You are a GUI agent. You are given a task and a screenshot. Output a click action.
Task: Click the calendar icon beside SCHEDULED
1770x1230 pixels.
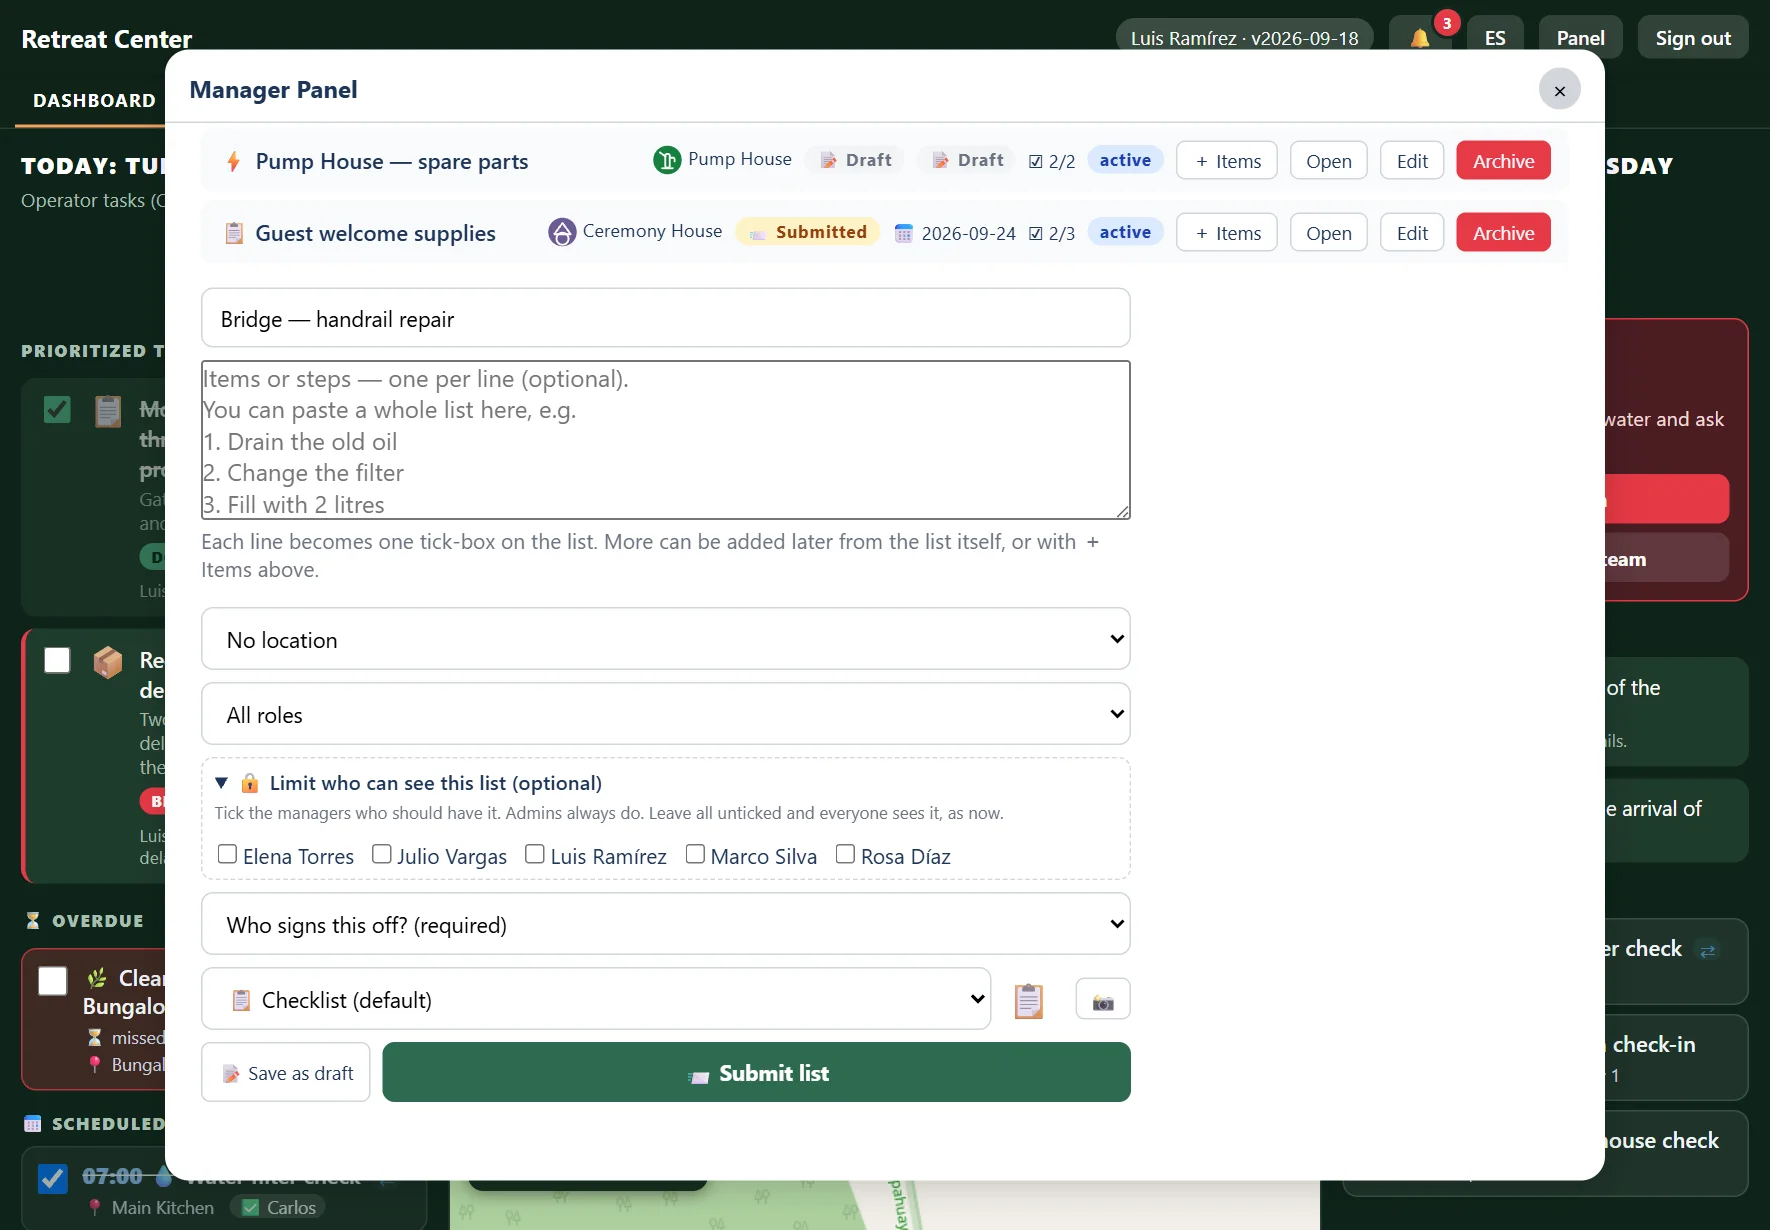(33, 1124)
